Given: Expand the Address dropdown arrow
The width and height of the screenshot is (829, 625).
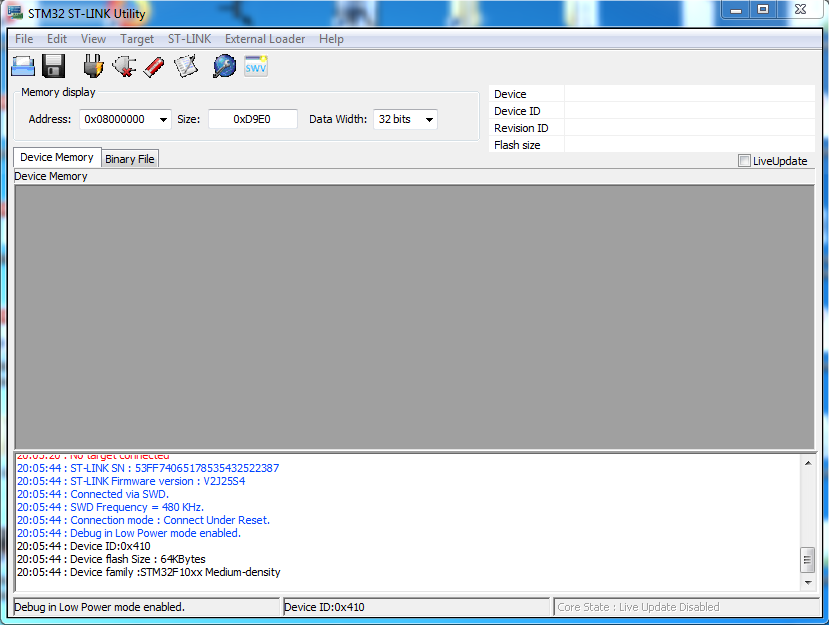Looking at the screenshot, I should point(163,120).
